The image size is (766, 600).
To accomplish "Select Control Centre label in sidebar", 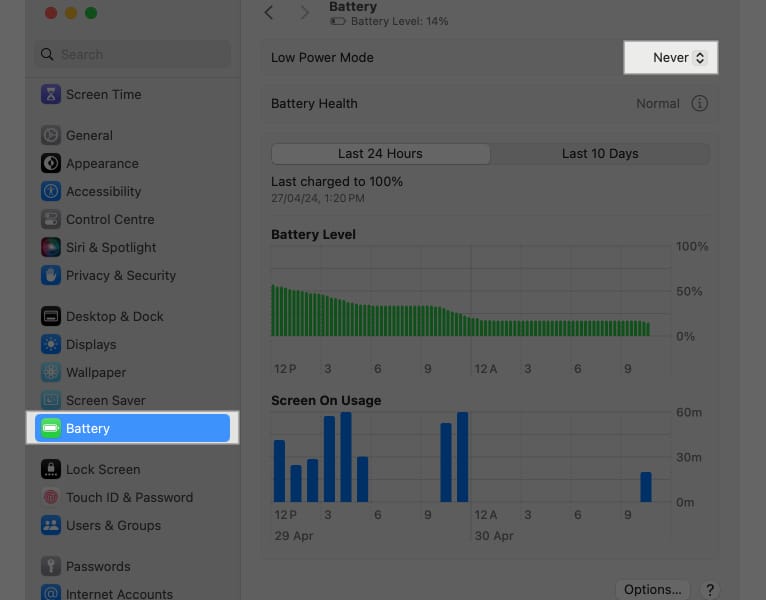I will (110, 219).
